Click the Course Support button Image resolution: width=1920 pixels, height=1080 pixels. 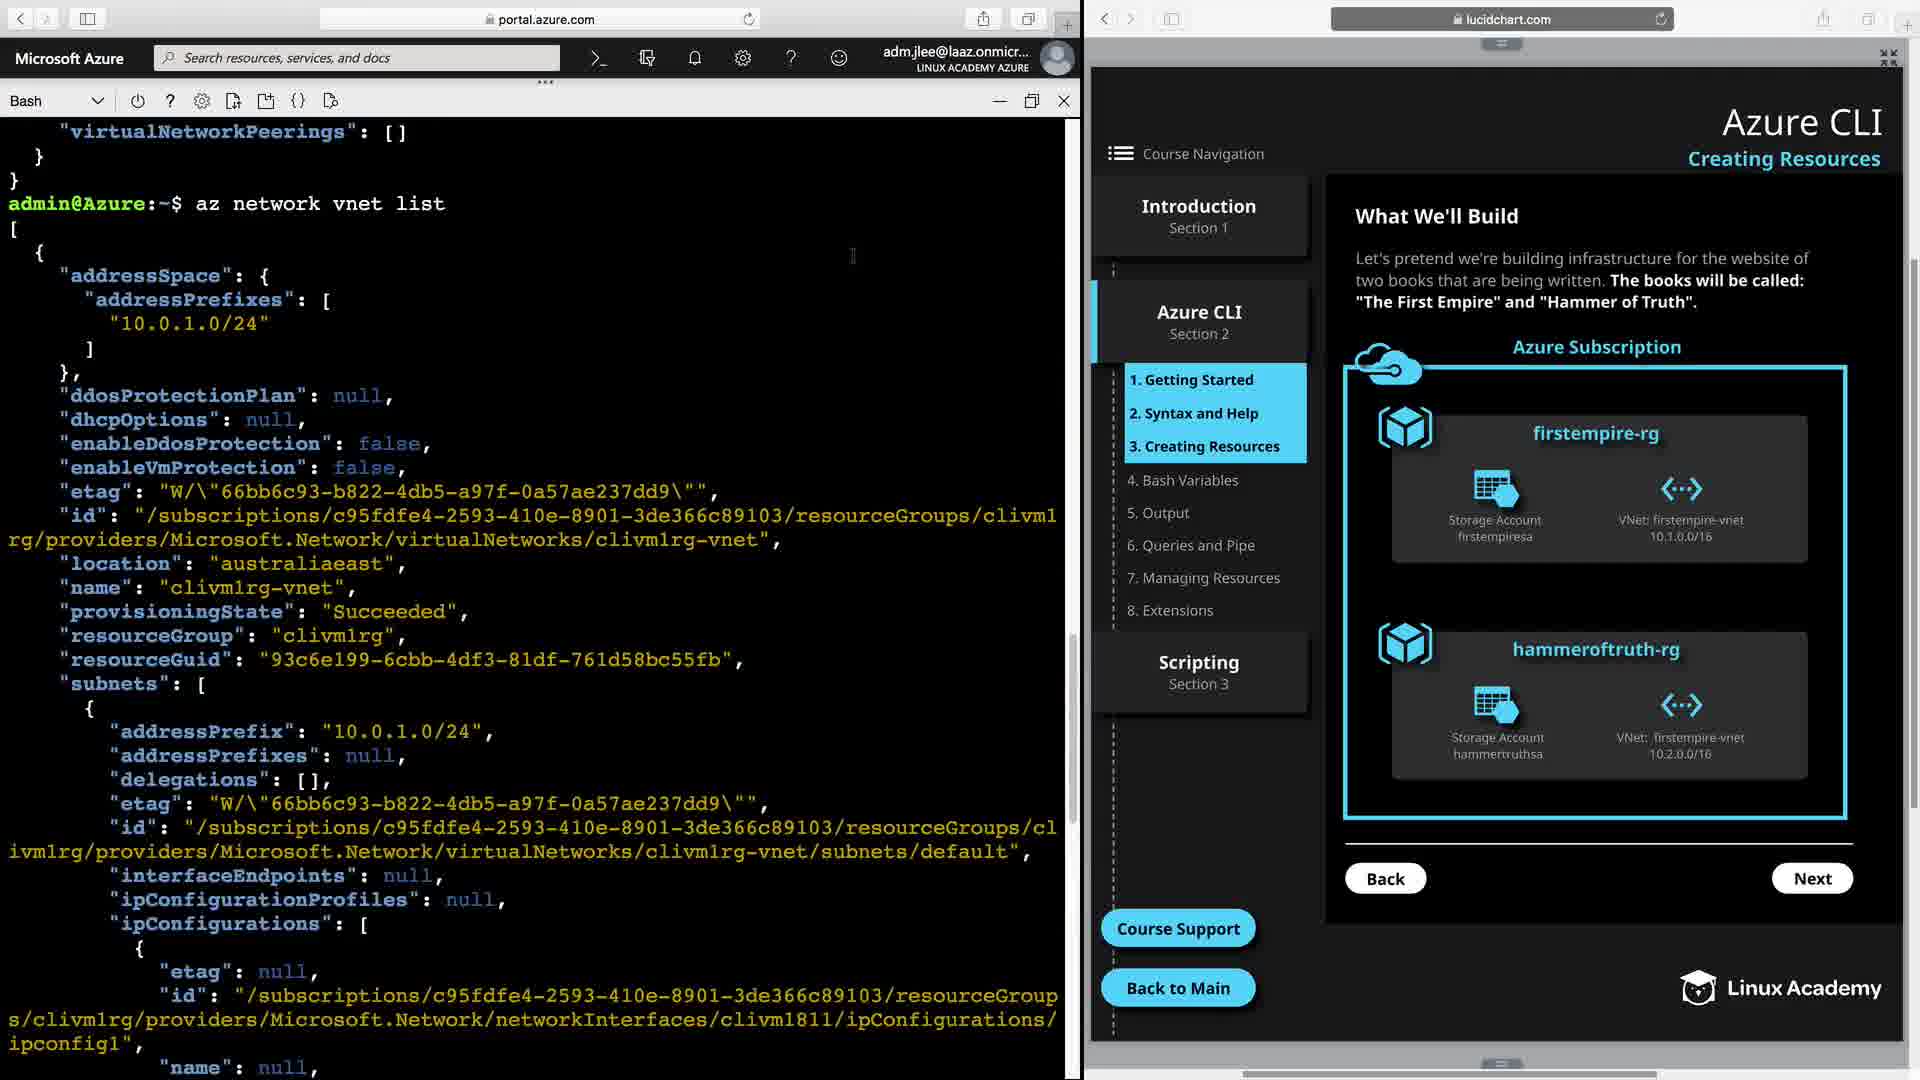(1178, 928)
